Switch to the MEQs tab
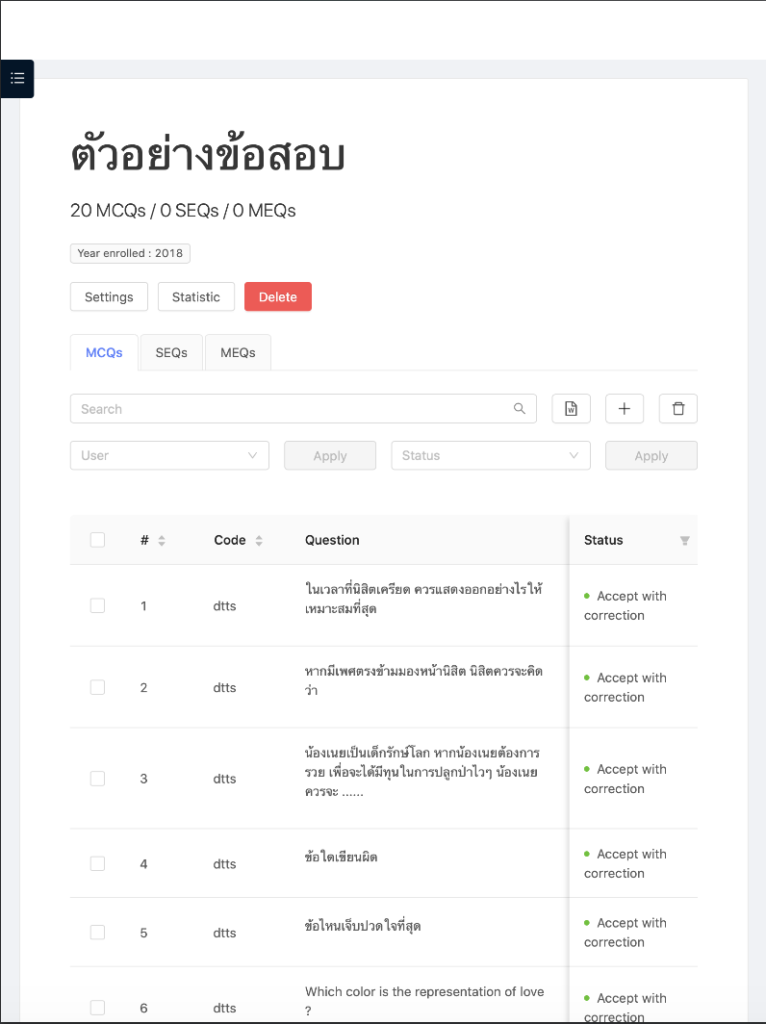Image resolution: width=766 pixels, height=1024 pixels. click(238, 353)
